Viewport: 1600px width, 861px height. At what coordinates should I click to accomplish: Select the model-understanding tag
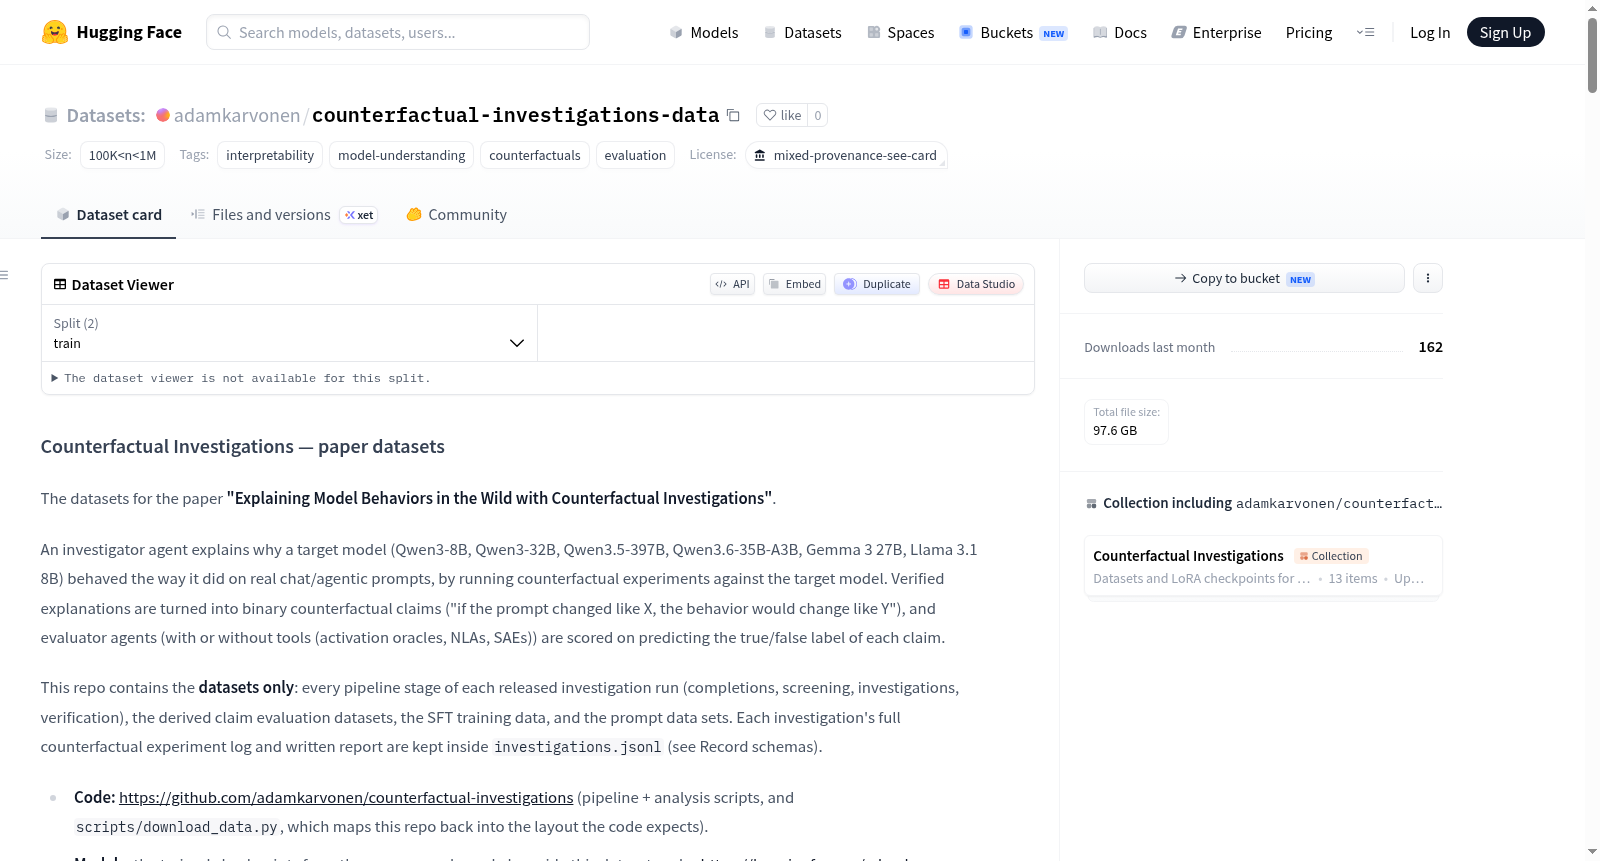tap(401, 155)
